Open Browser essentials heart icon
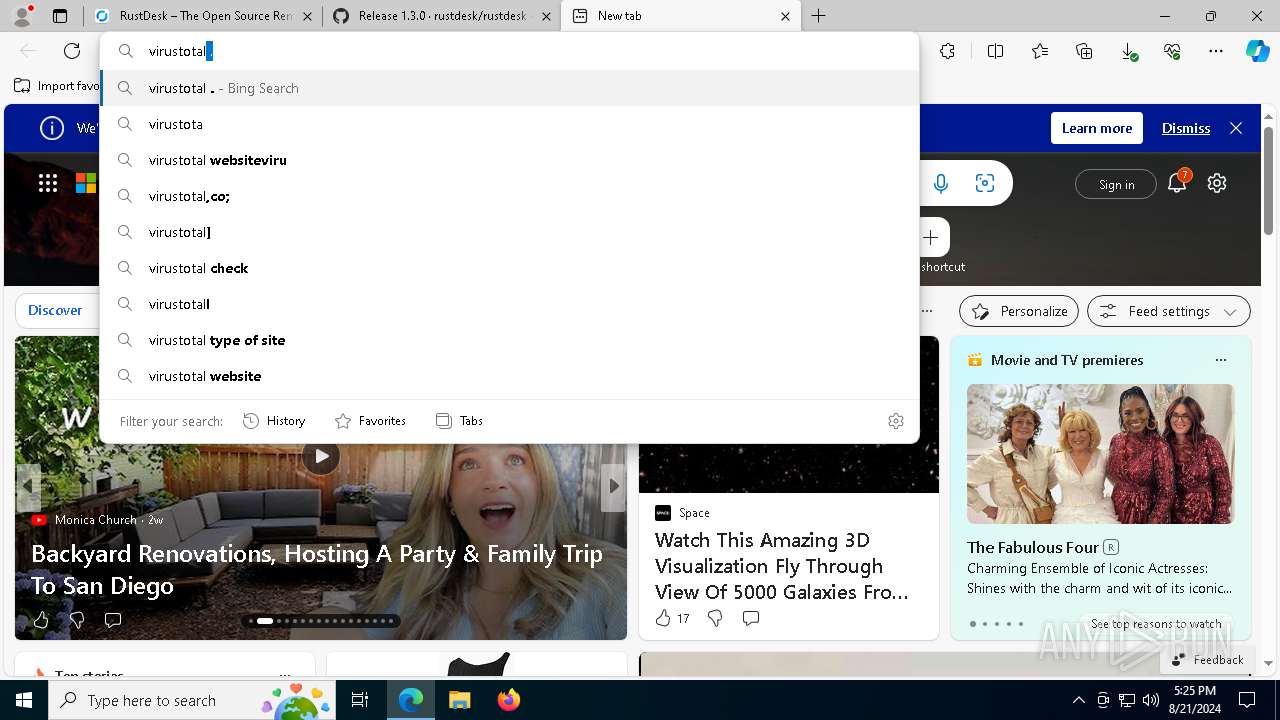This screenshot has height=720, width=1280. click(x=1172, y=51)
